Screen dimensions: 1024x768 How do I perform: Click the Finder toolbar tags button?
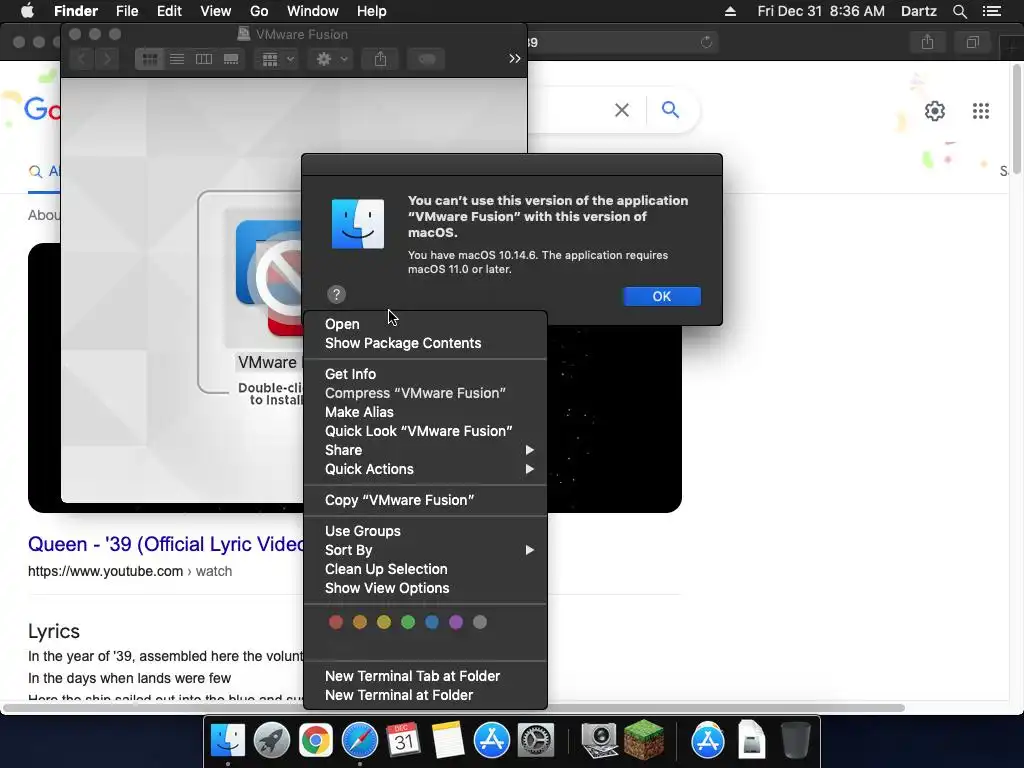click(x=426, y=59)
